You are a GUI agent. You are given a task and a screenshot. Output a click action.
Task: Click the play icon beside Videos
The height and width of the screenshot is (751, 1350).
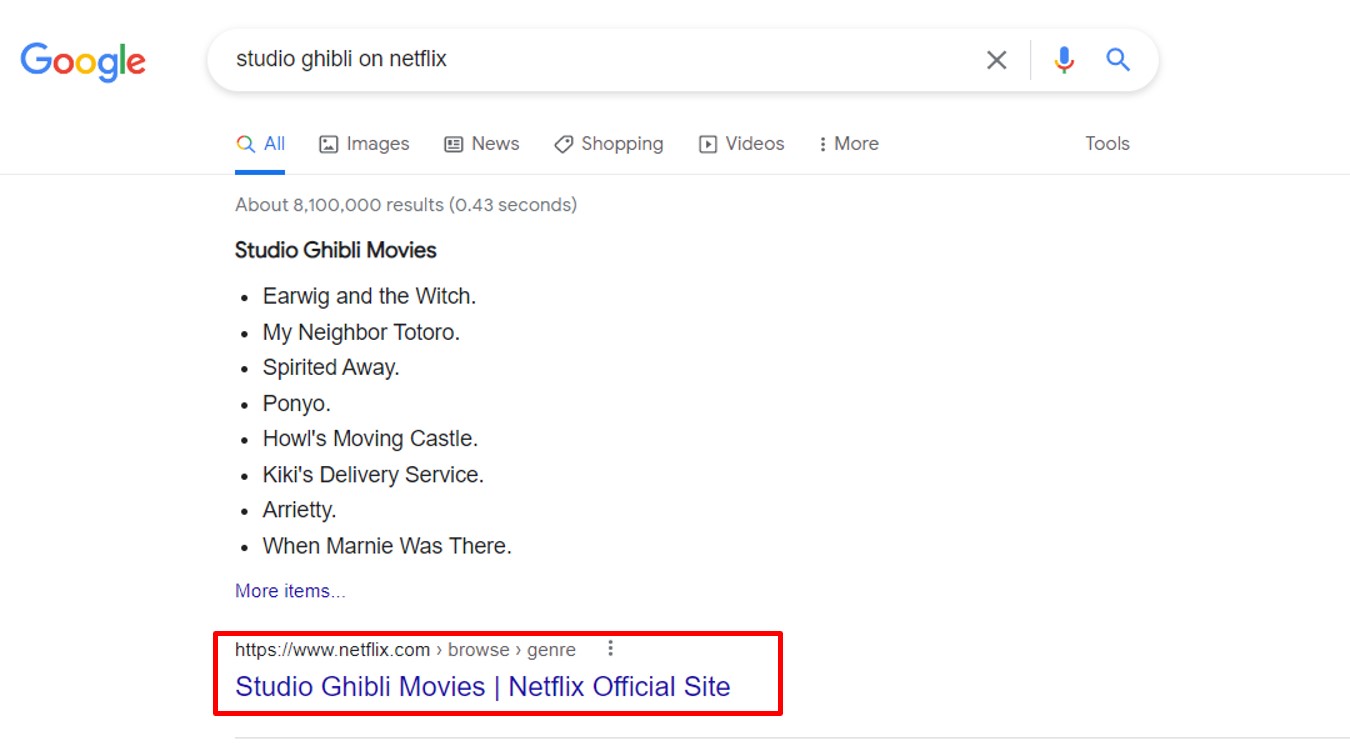pyautogui.click(x=708, y=143)
